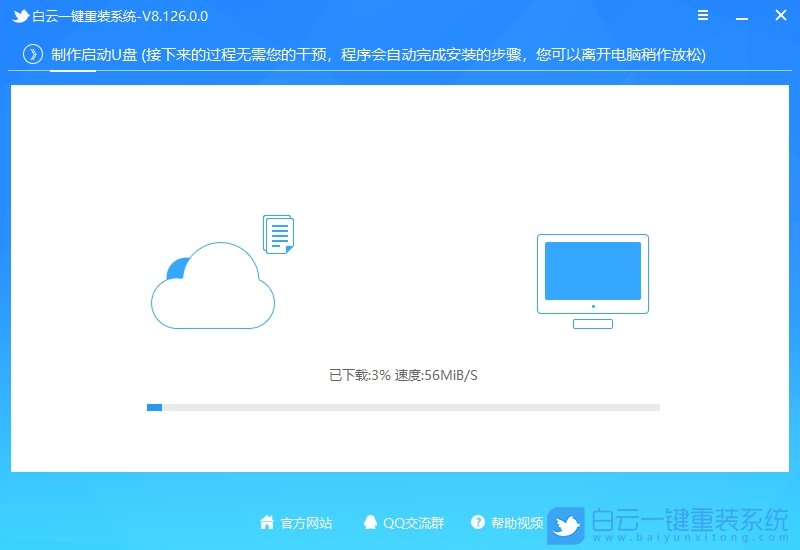This screenshot has width=800, height=550.
Task: Click the white bird app logo in title bar
Action: click(x=20, y=16)
